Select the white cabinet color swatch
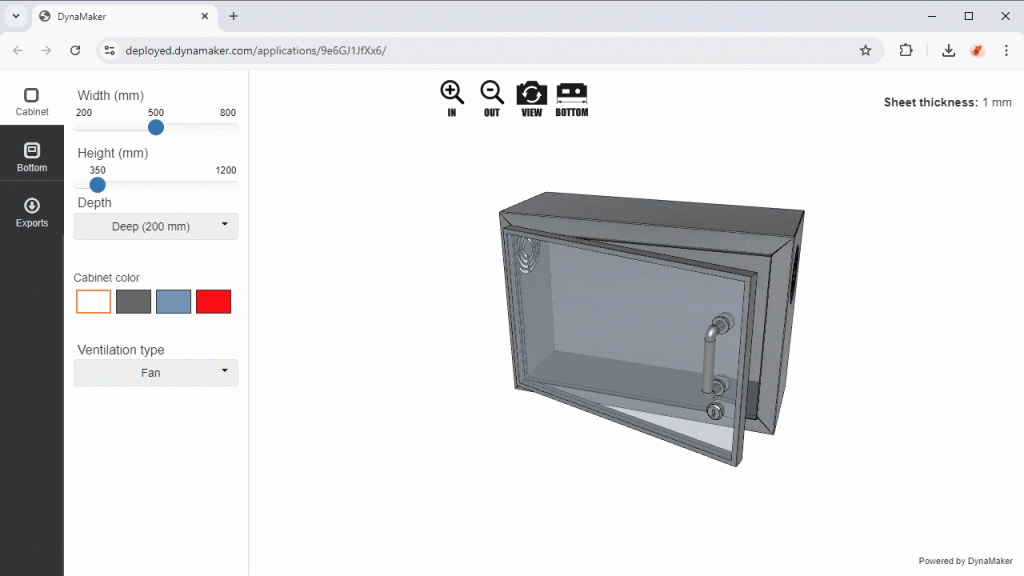 pyautogui.click(x=93, y=302)
